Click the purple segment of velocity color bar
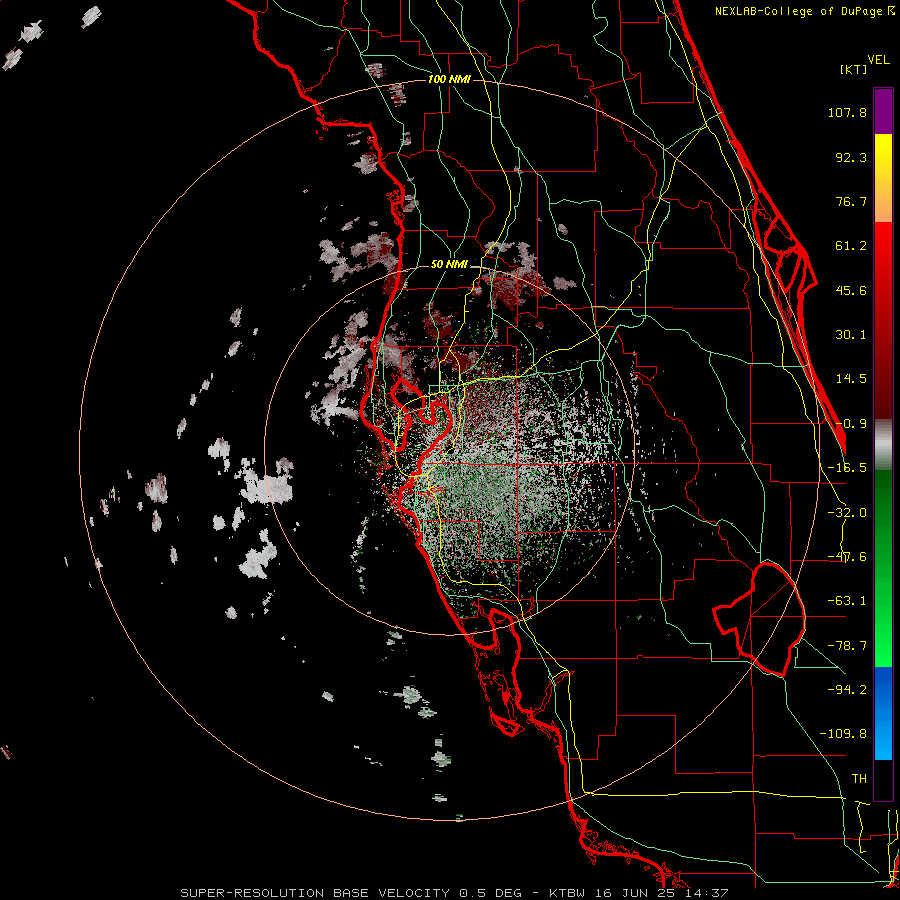 (x=883, y=111)
